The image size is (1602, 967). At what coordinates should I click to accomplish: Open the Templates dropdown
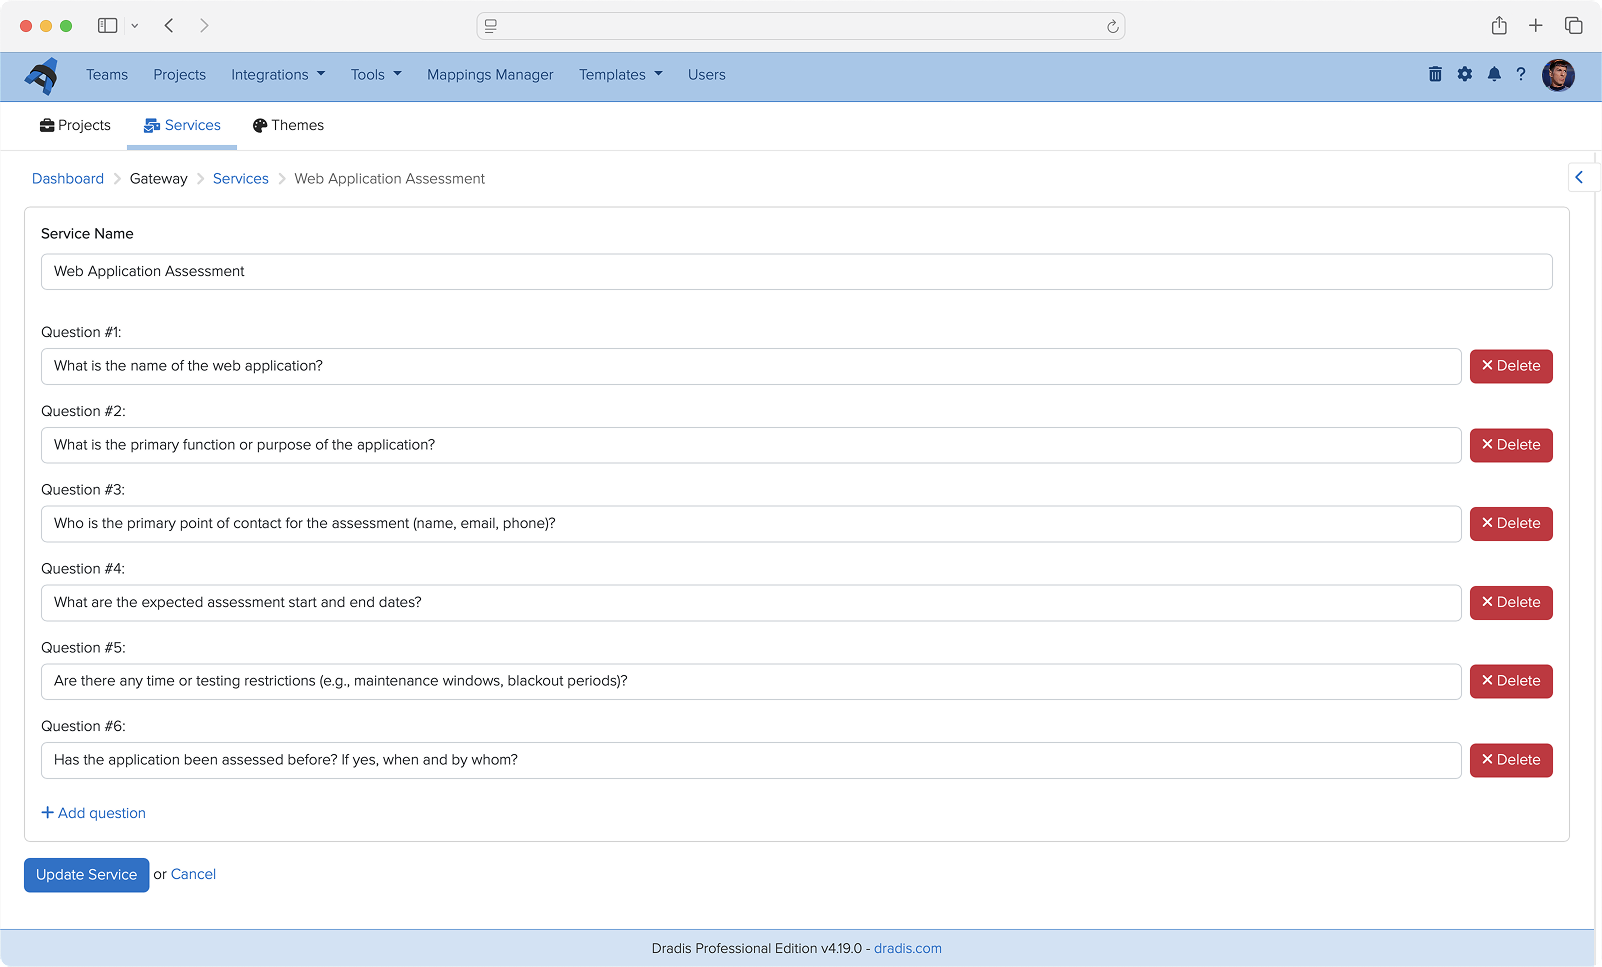coord(620,75)
